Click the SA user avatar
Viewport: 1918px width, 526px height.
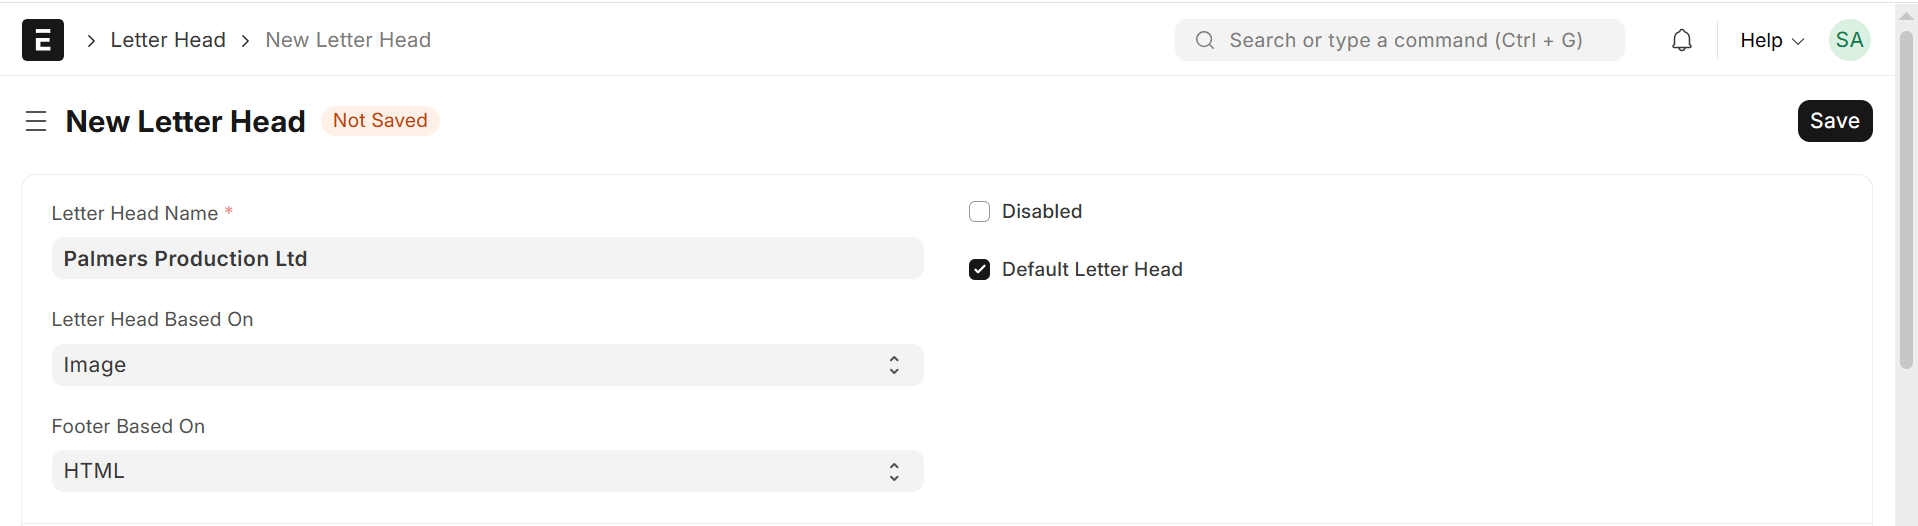1849,40
